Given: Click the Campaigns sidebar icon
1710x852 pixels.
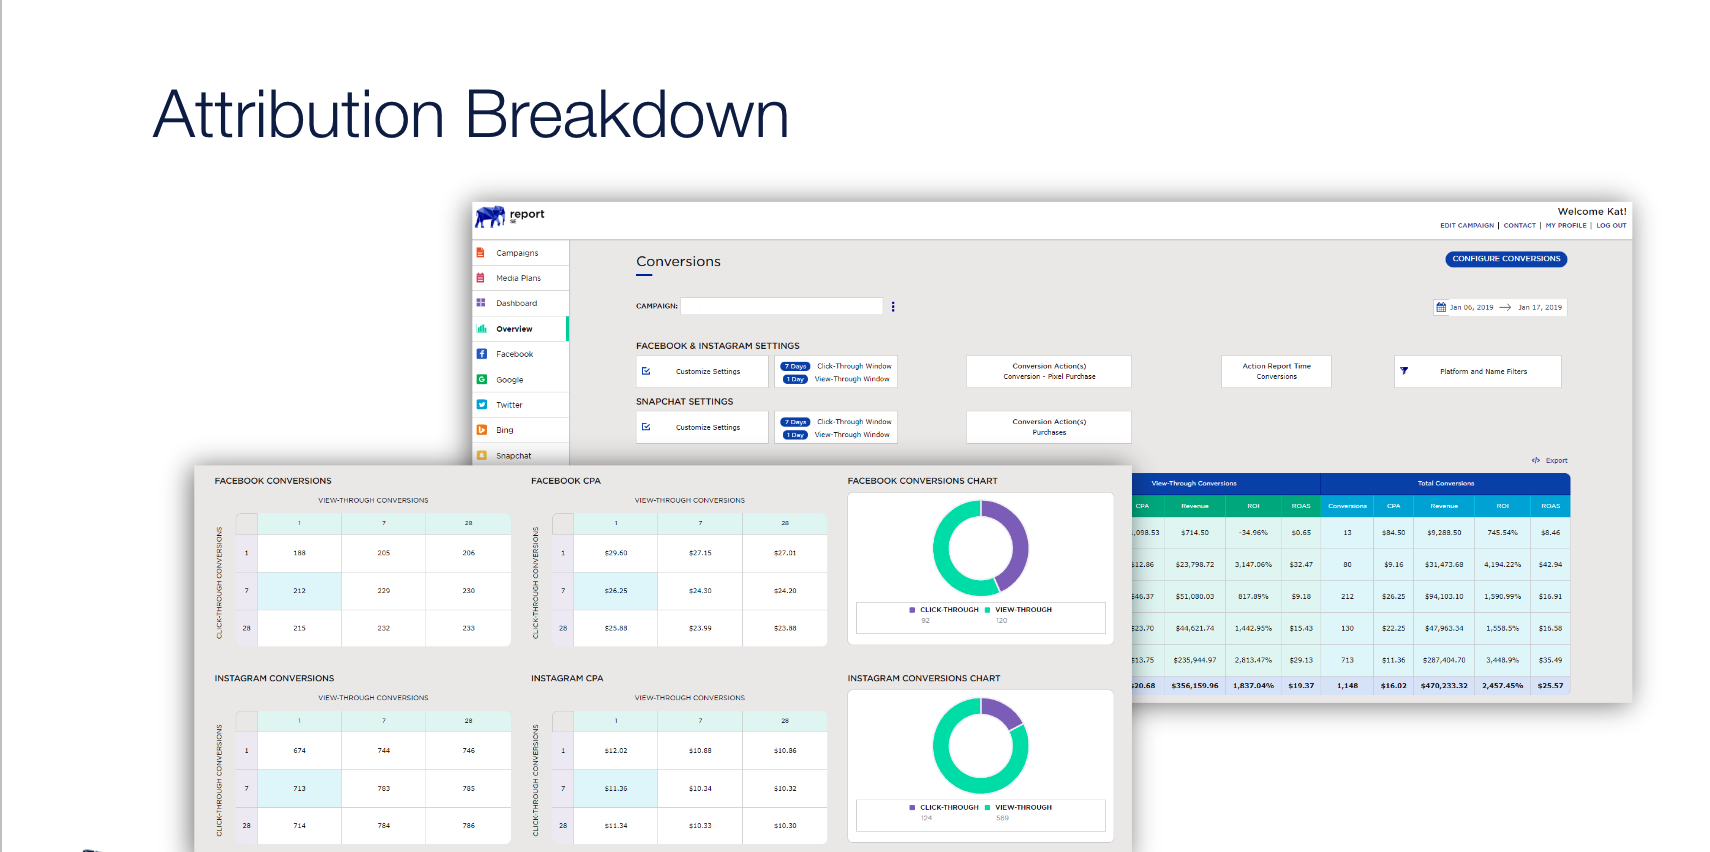Looking at the screenshot, I should [x=481, y=253].
